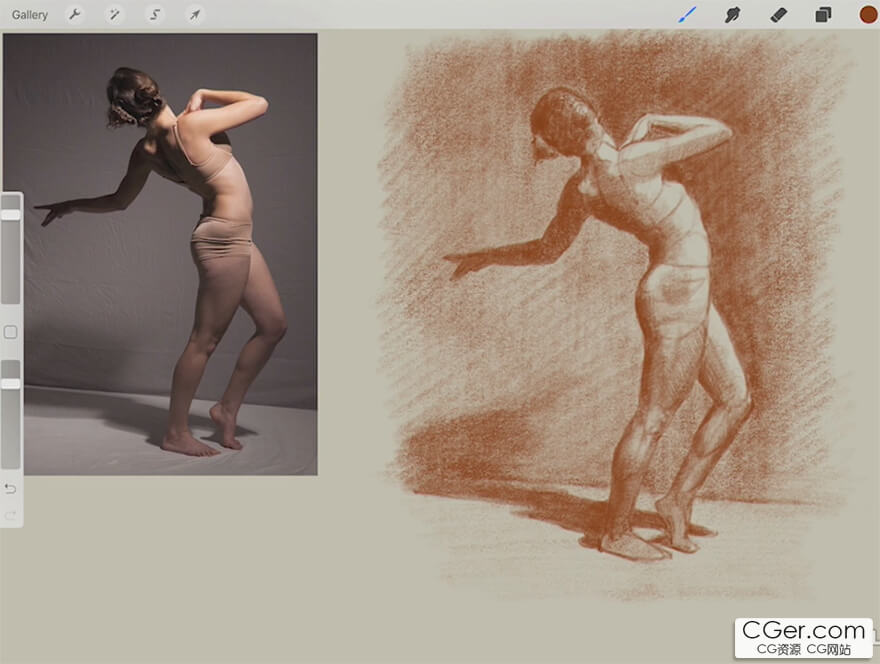
Task: Open the Layers panel
Action: point(823,15)
